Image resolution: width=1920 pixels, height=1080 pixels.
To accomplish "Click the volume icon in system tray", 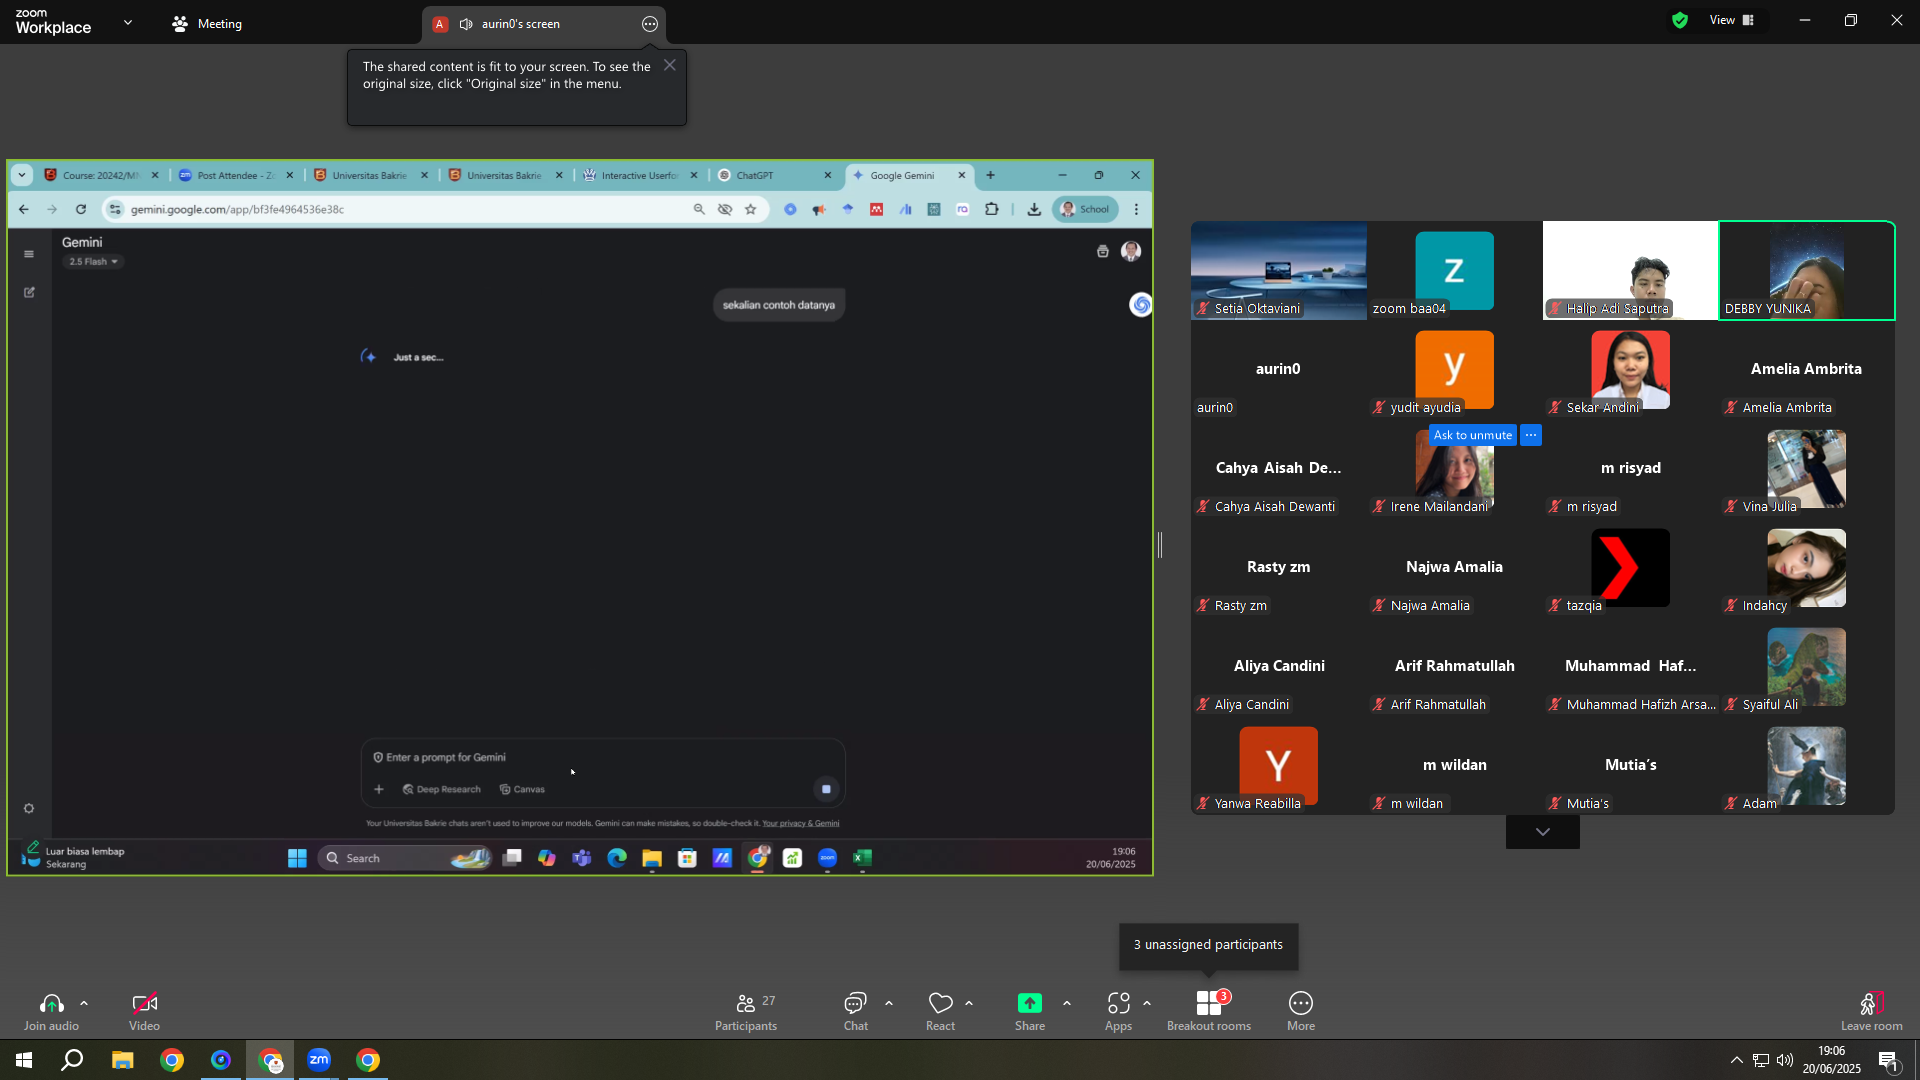I will [1785, 1060].
